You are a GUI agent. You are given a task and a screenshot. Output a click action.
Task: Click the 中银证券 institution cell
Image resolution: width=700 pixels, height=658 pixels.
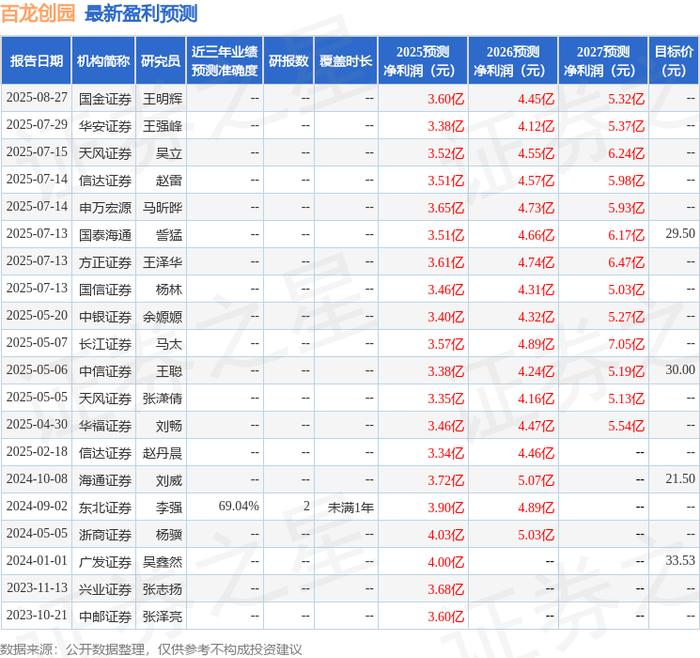coord(105,317)
